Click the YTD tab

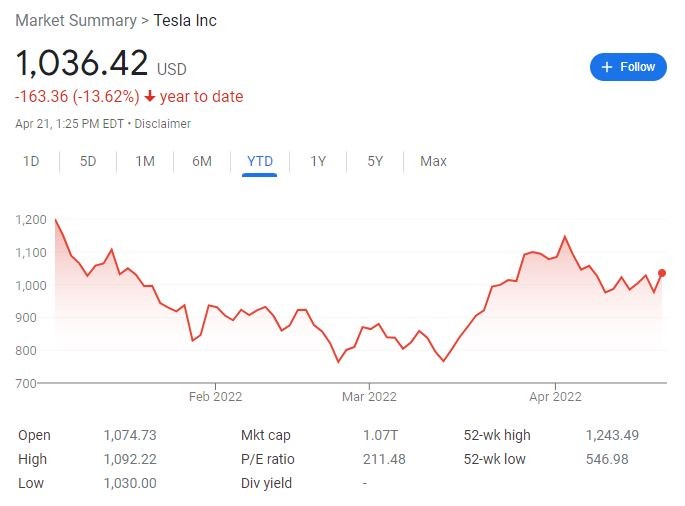[260, 161]
